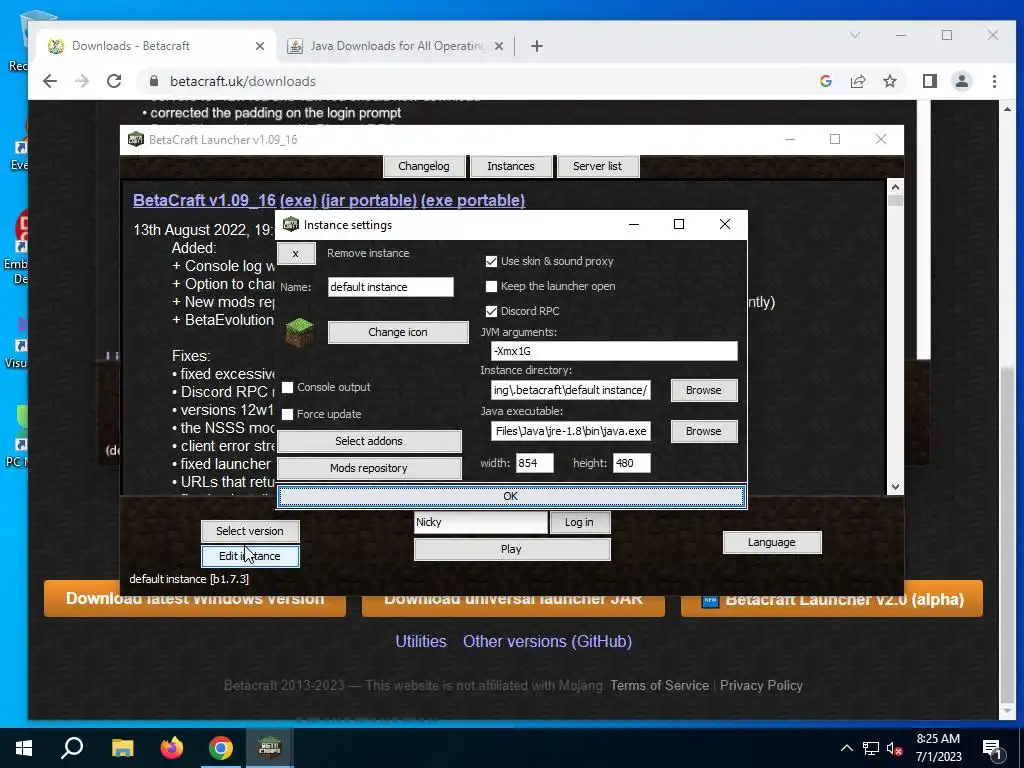Open taskbar Search
This screenshot has width=1024, height=768.
point(72,748)
